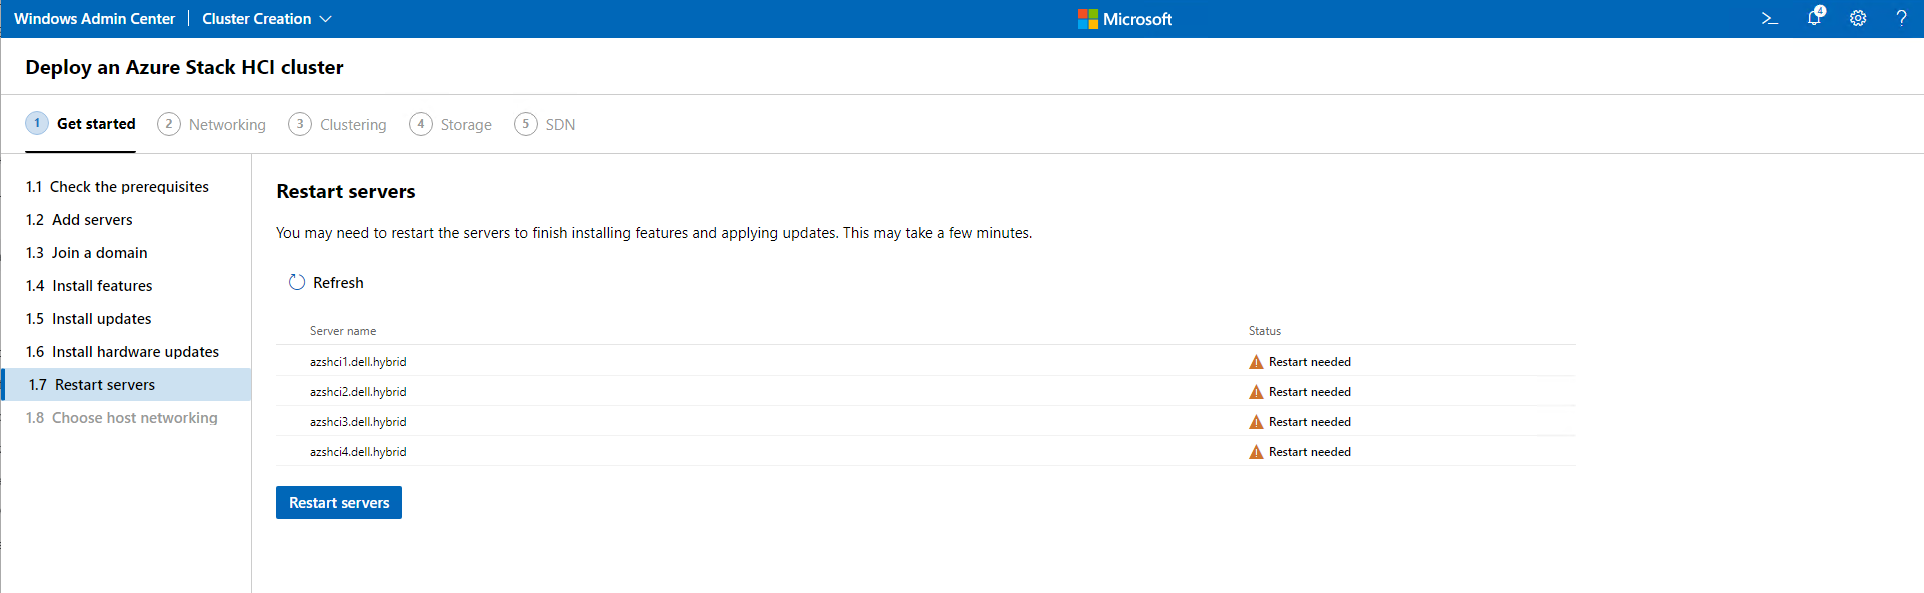Click the Refresh circular arrow icon

click(297, 283)
